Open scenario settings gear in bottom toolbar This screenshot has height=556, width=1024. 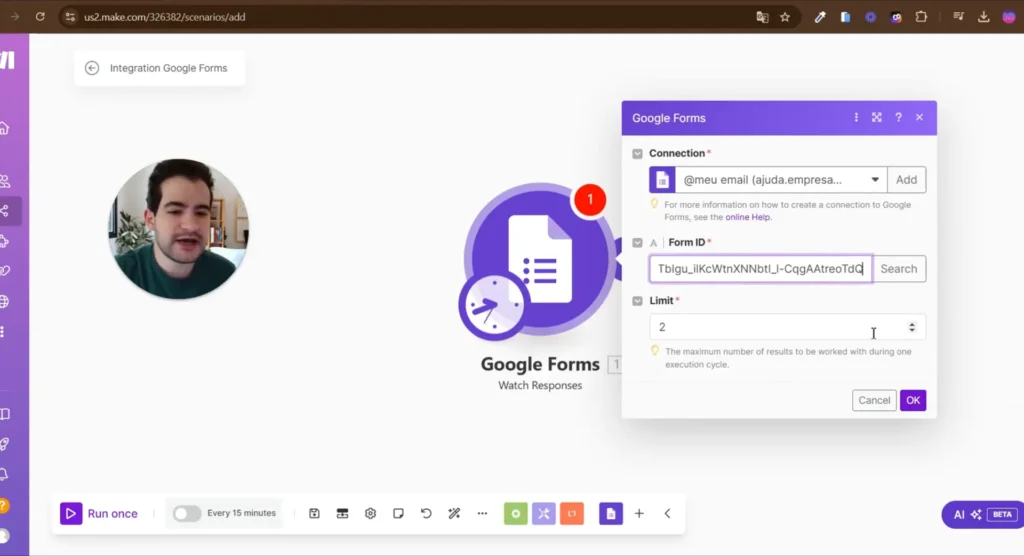[x=370, y=514]
